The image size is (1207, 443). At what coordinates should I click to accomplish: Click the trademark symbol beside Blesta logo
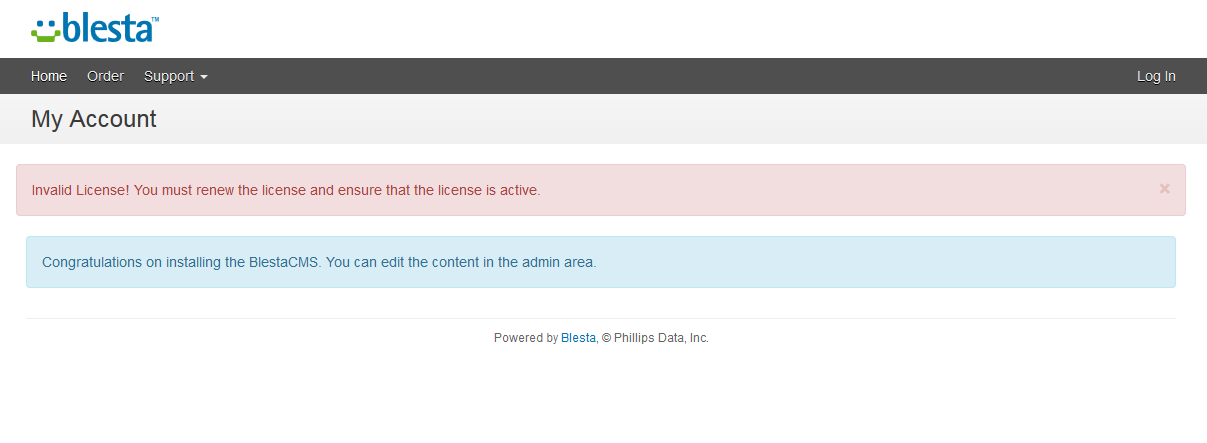tap(155, 18)
